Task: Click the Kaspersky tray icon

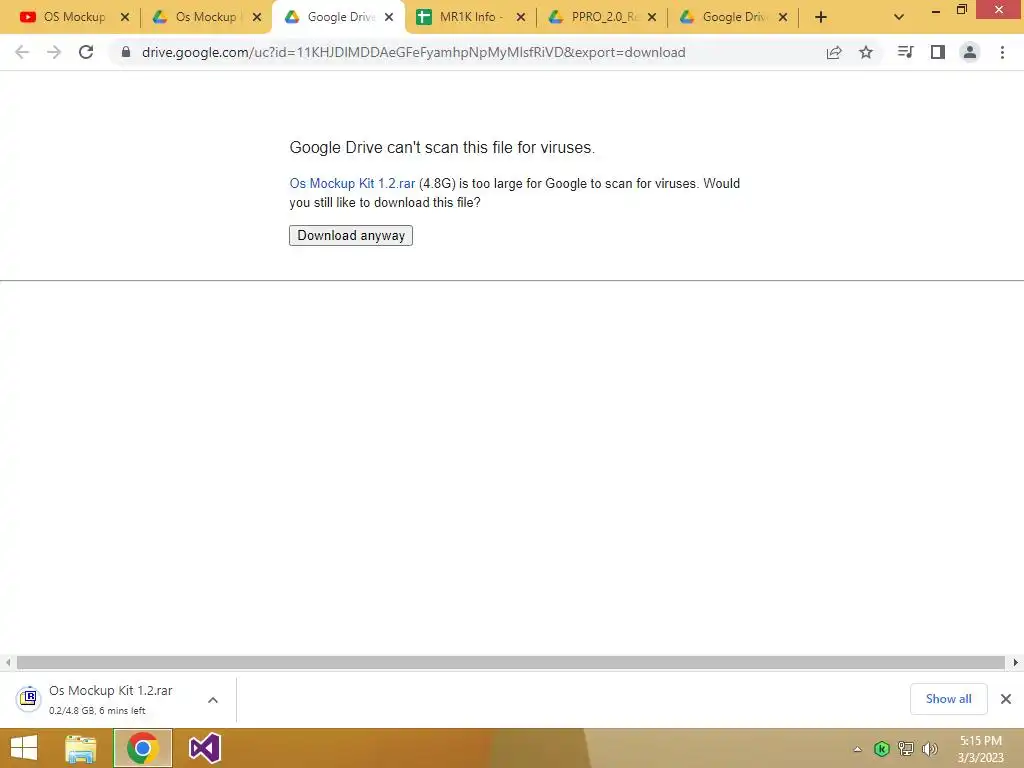Action: click(x=882, y=748)
